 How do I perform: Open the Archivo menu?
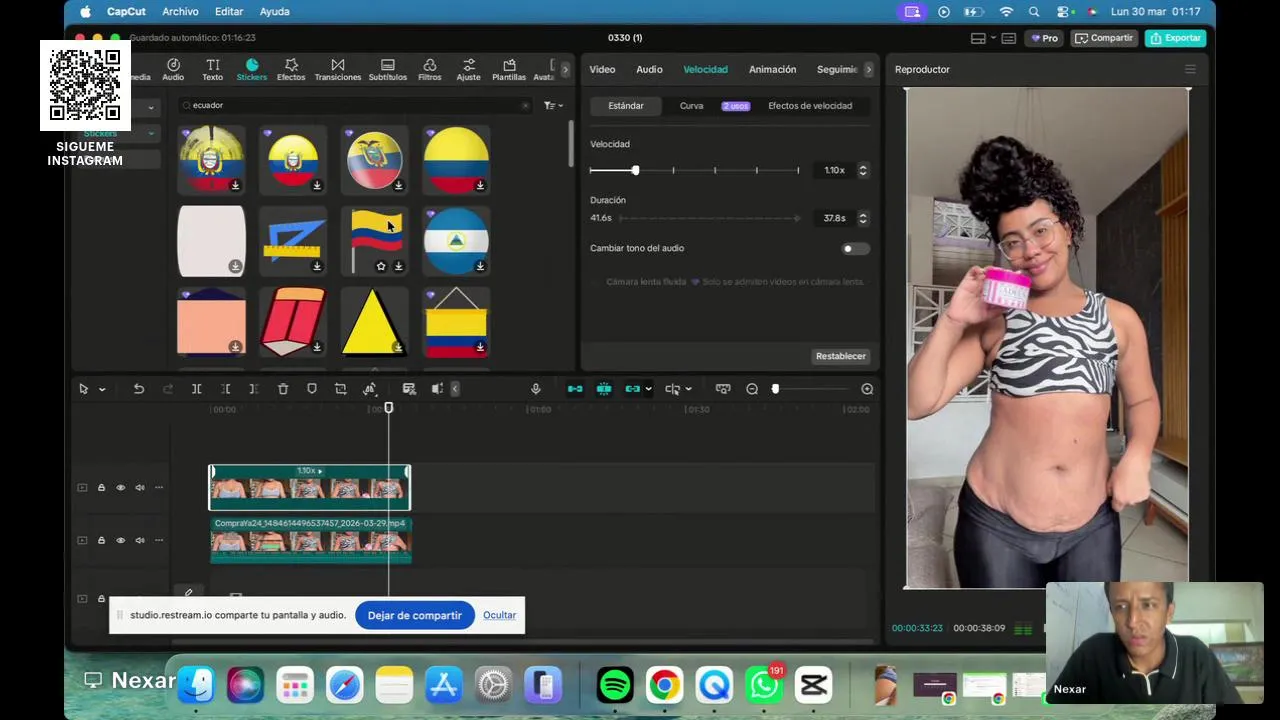coord(180,11)
